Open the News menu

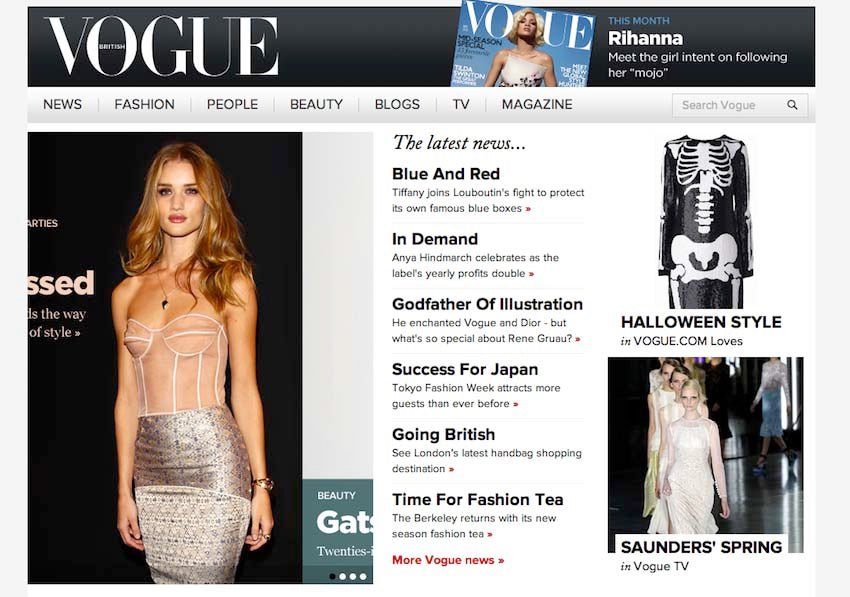[62, 104]
